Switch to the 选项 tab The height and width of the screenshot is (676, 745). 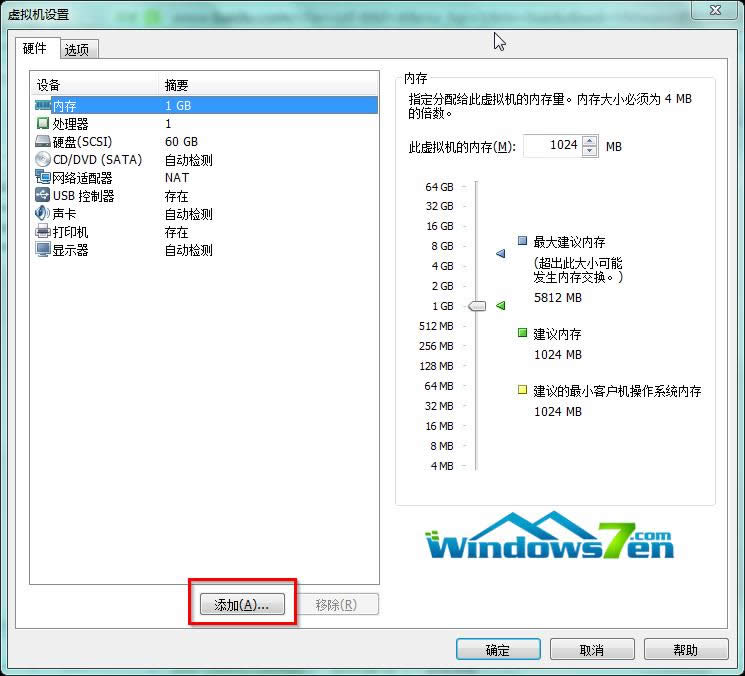coord(77,50)
